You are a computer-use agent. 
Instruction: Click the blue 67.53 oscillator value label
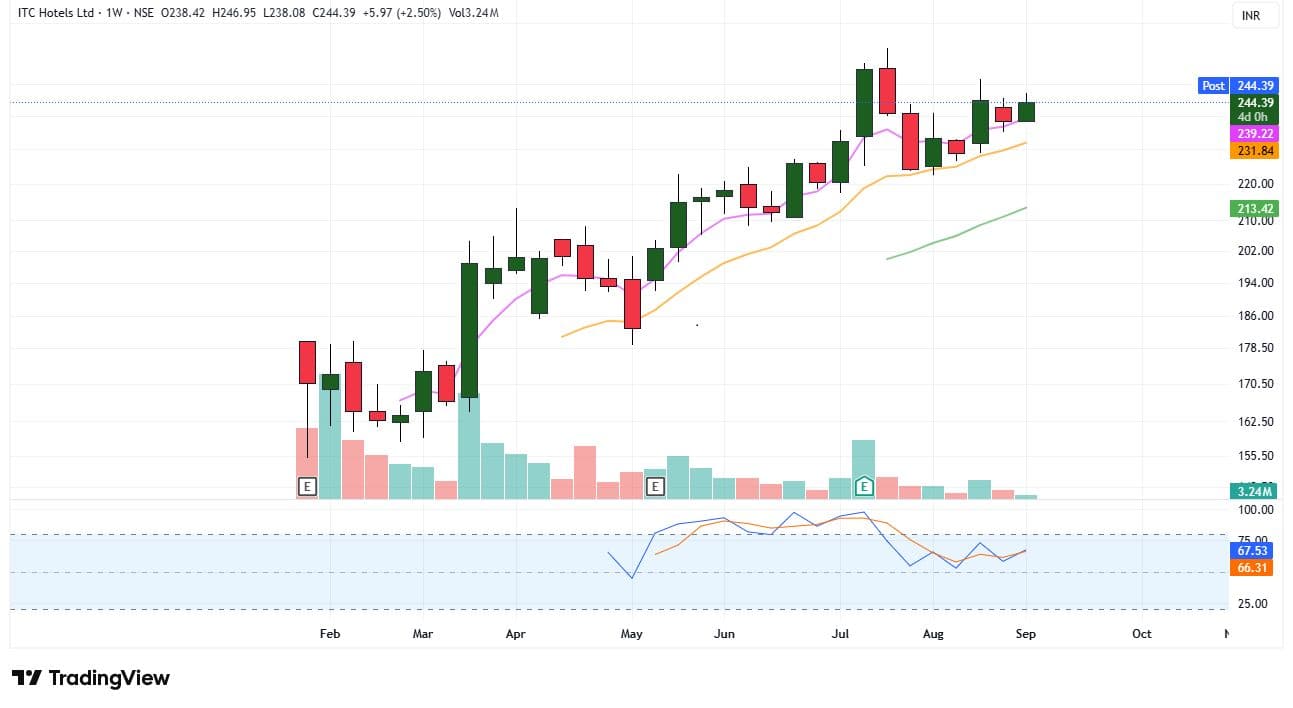point(1254,550)
